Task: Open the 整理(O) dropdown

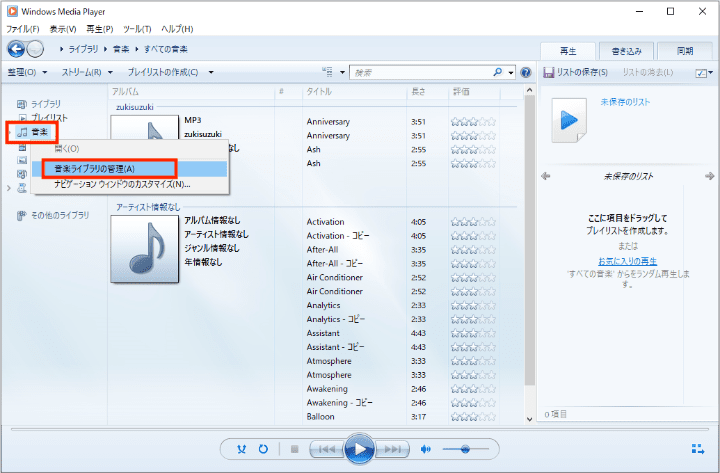Action: click(27, 72)
